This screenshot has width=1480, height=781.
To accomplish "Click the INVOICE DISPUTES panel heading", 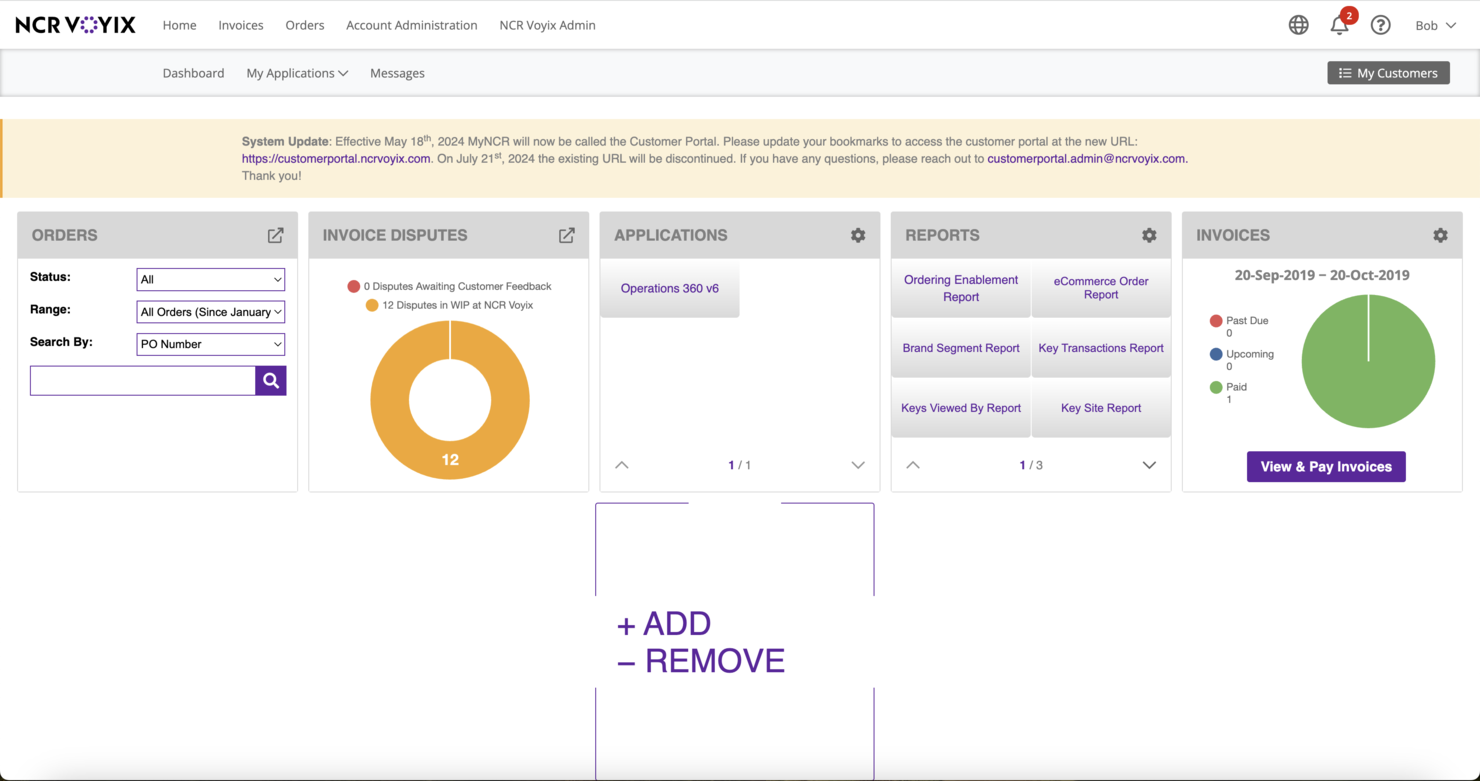I will [395, 235].
